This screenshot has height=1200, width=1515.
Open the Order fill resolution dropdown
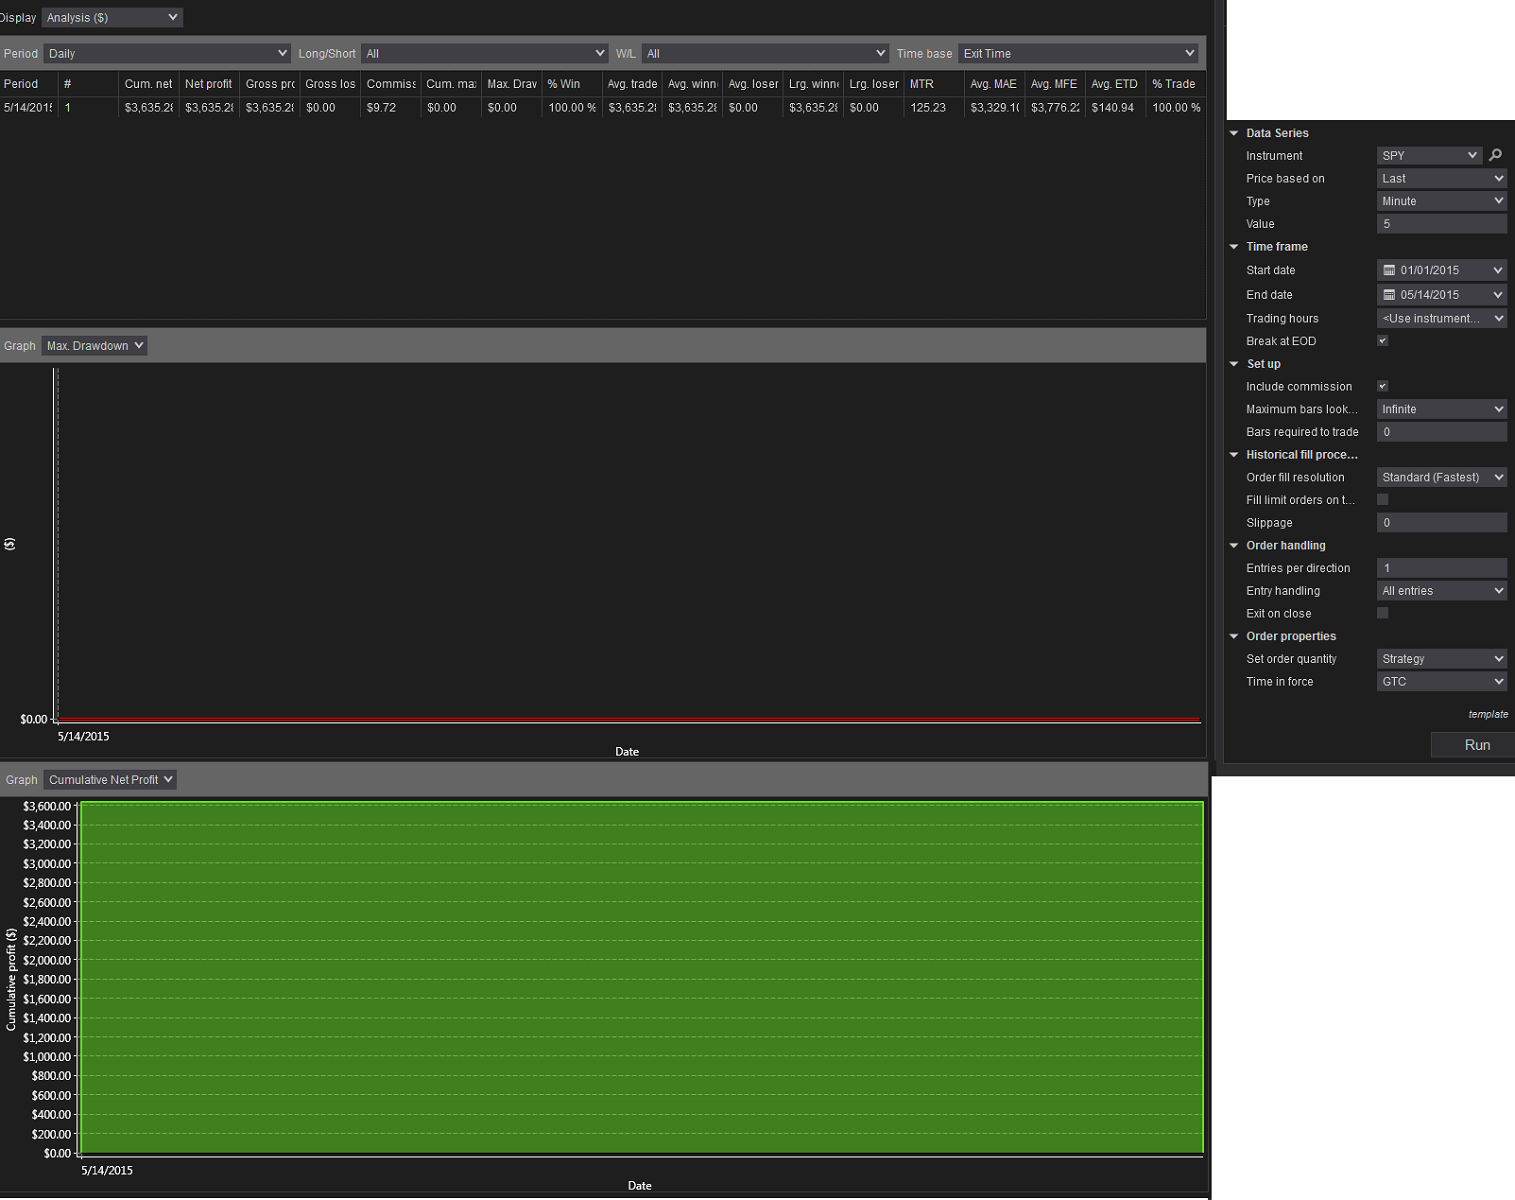point(1442,477)
